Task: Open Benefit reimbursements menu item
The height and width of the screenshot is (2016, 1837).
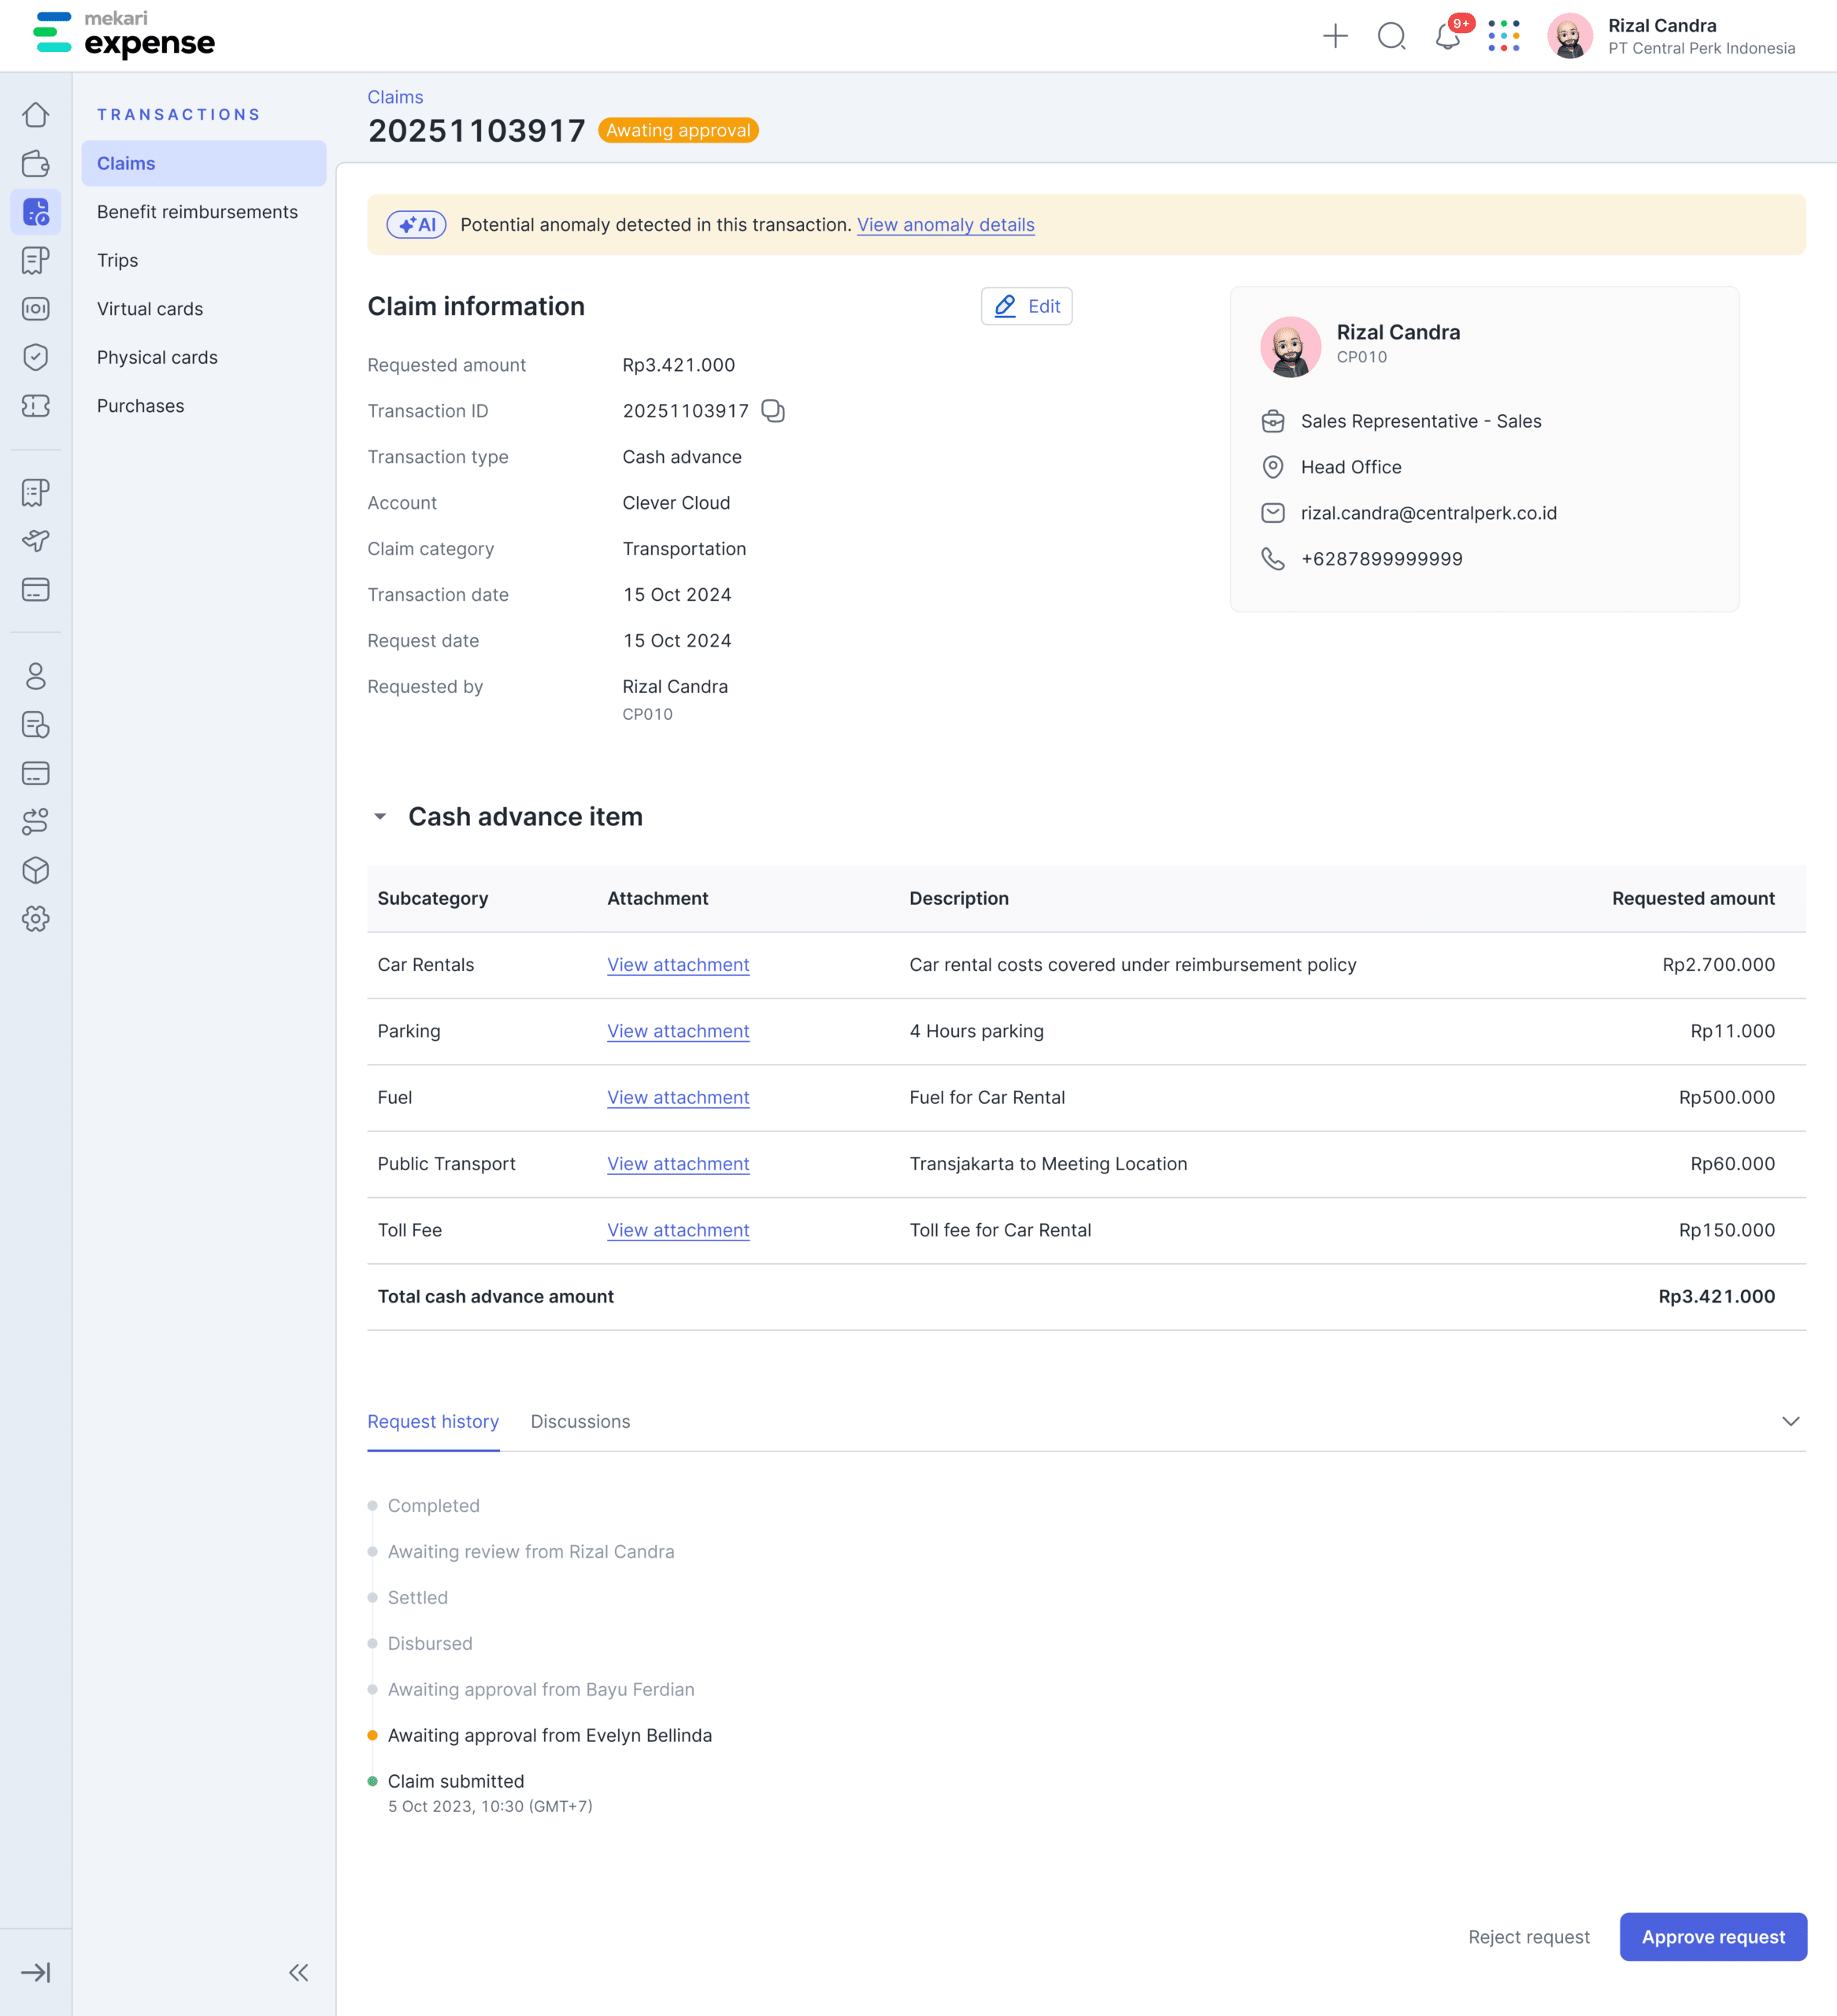Action: pos(197,212)
